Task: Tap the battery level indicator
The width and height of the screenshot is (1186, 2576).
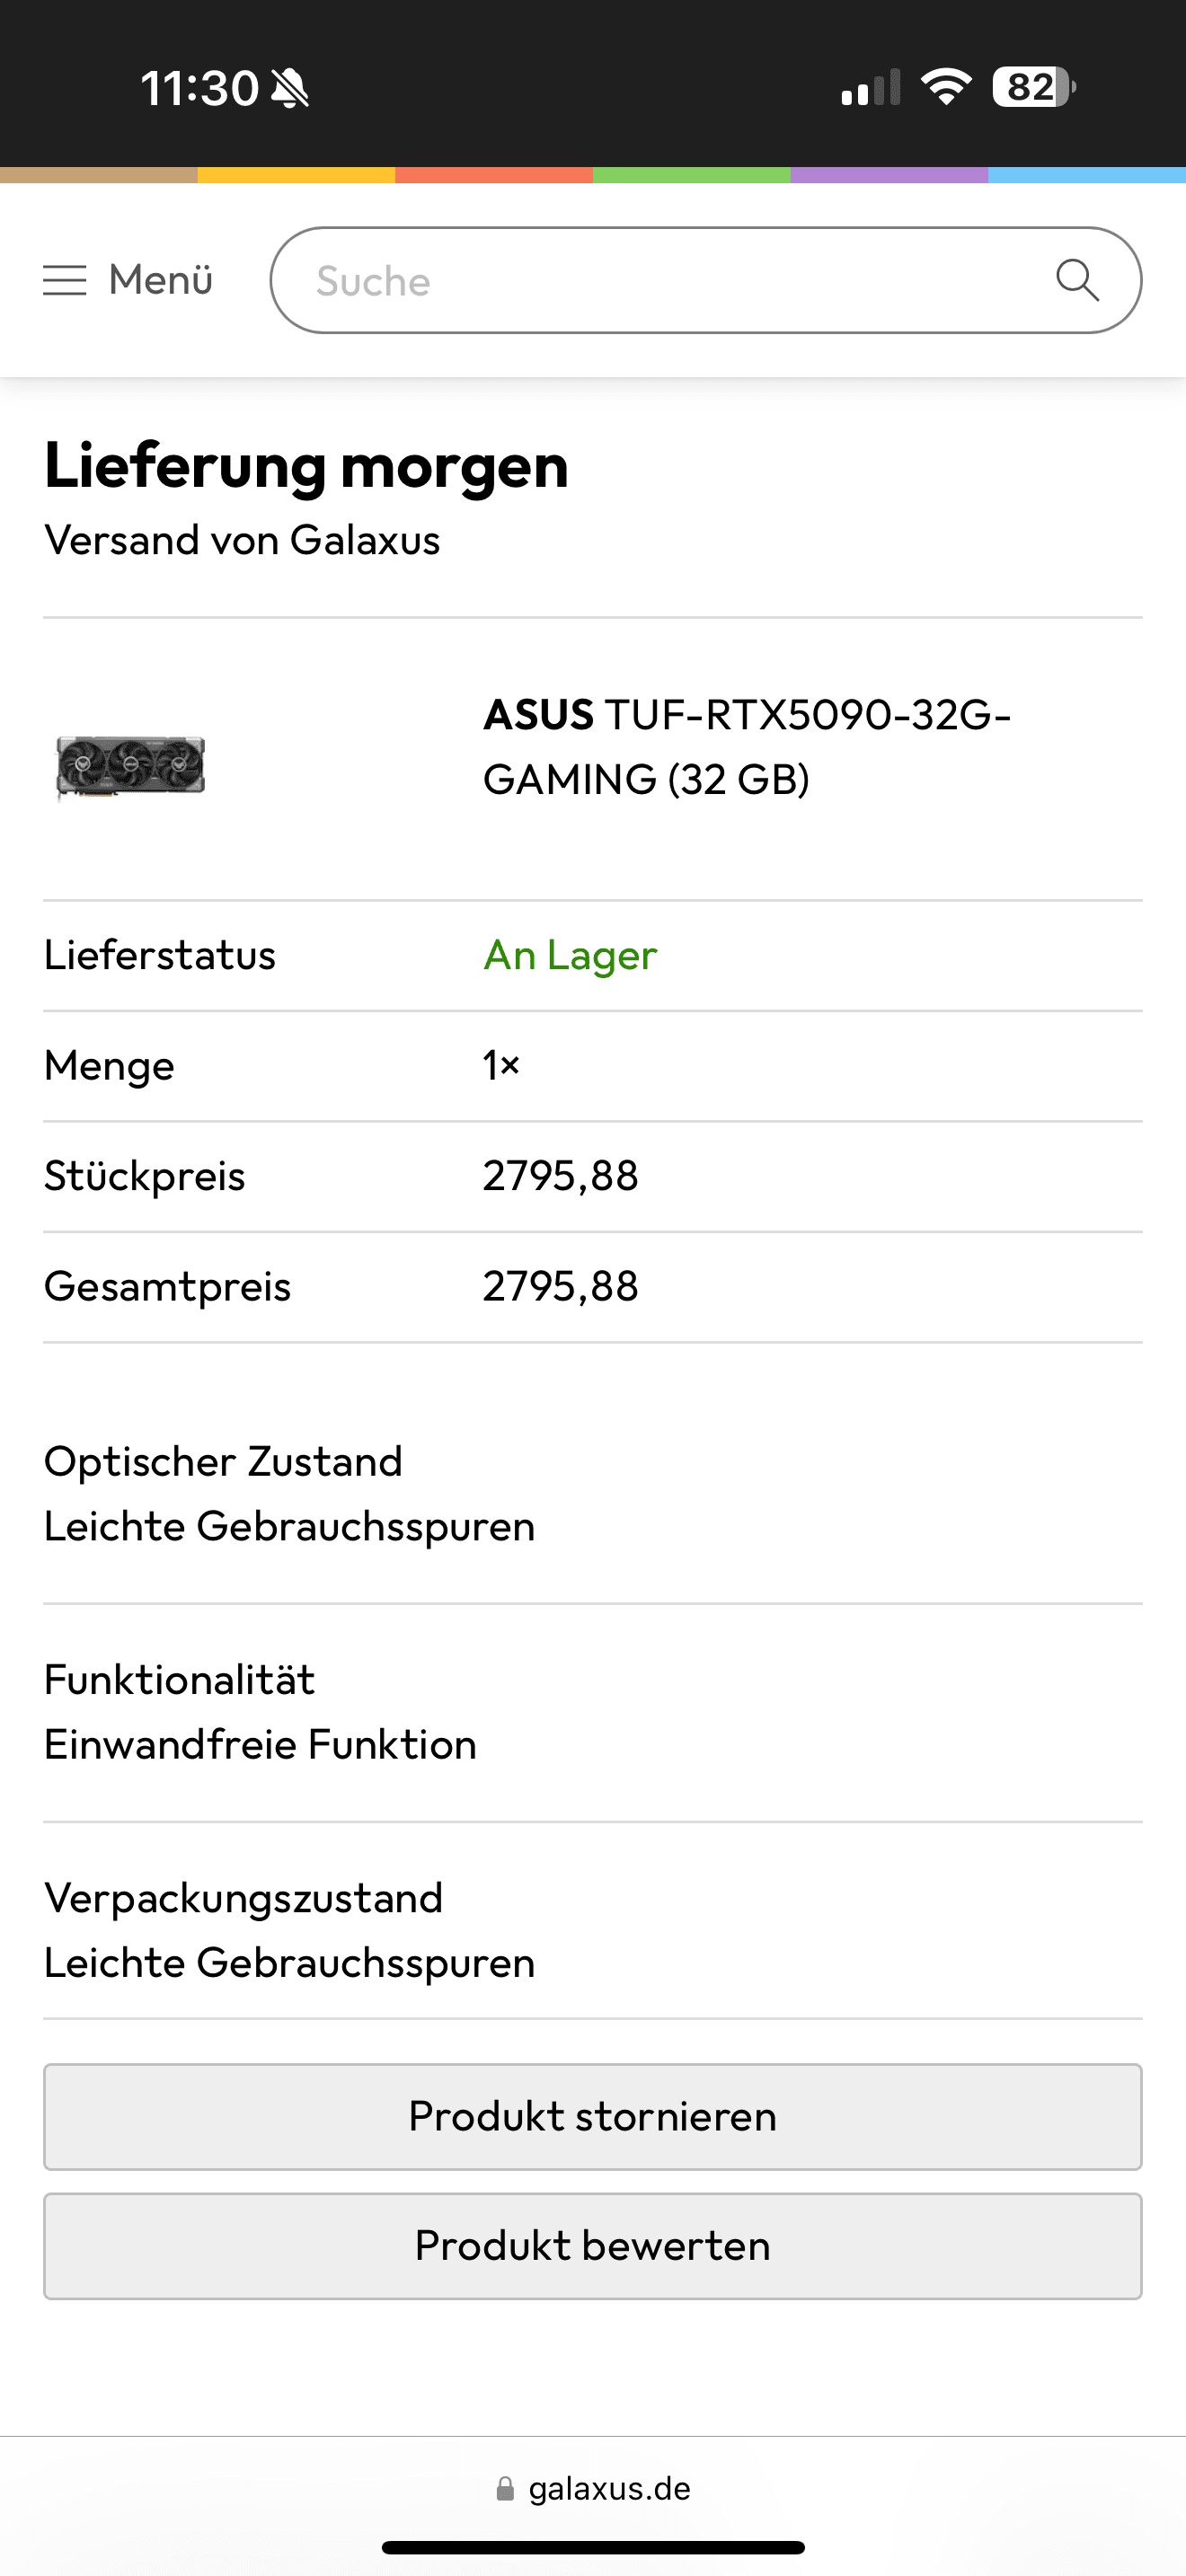Action: tap(1033, 87)
